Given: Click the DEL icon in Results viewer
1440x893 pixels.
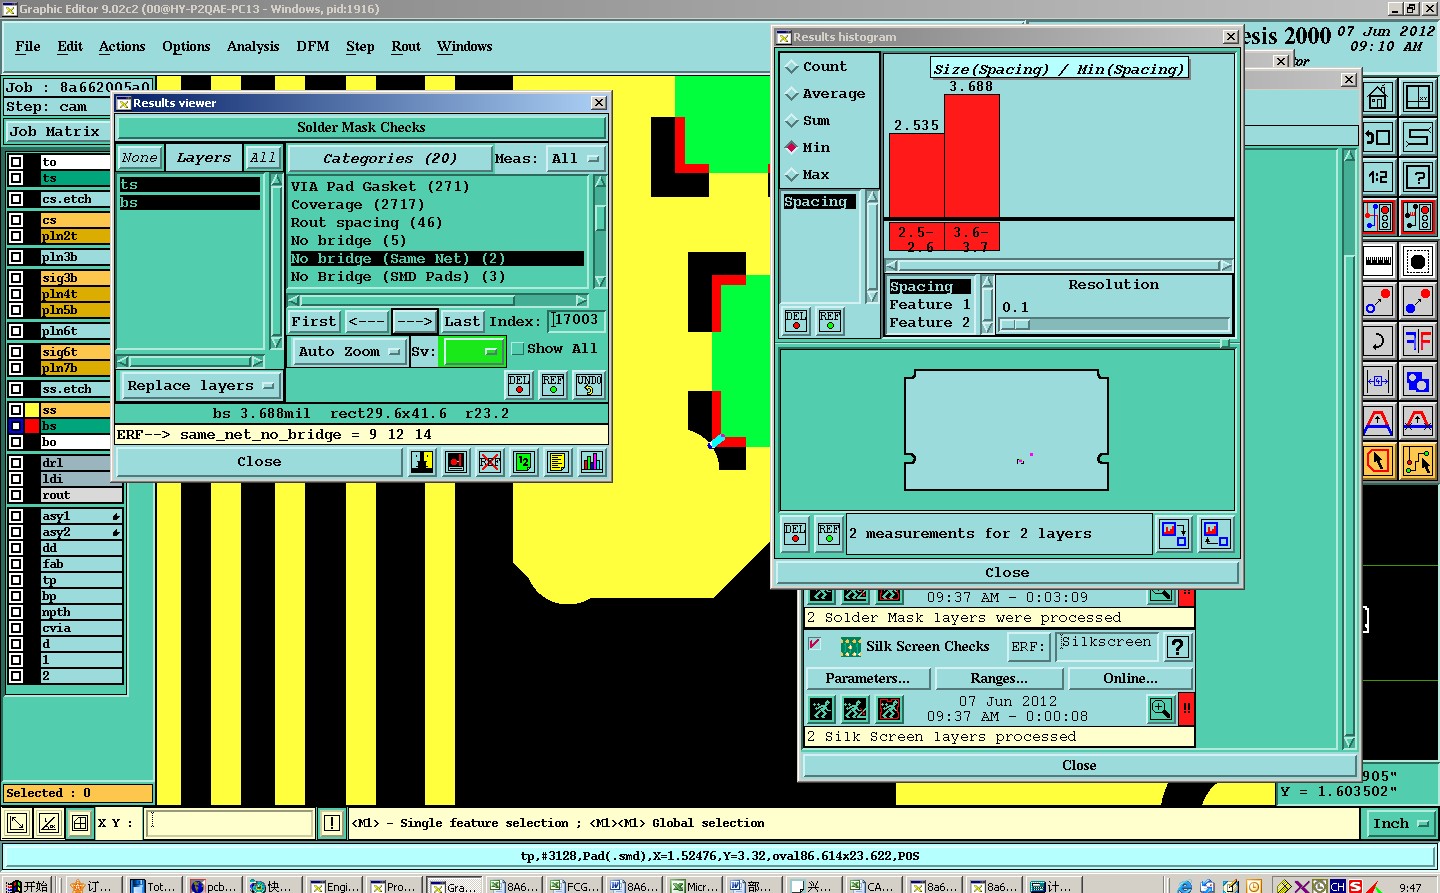Looking at the screenshot, I should [x=519, y=384].
